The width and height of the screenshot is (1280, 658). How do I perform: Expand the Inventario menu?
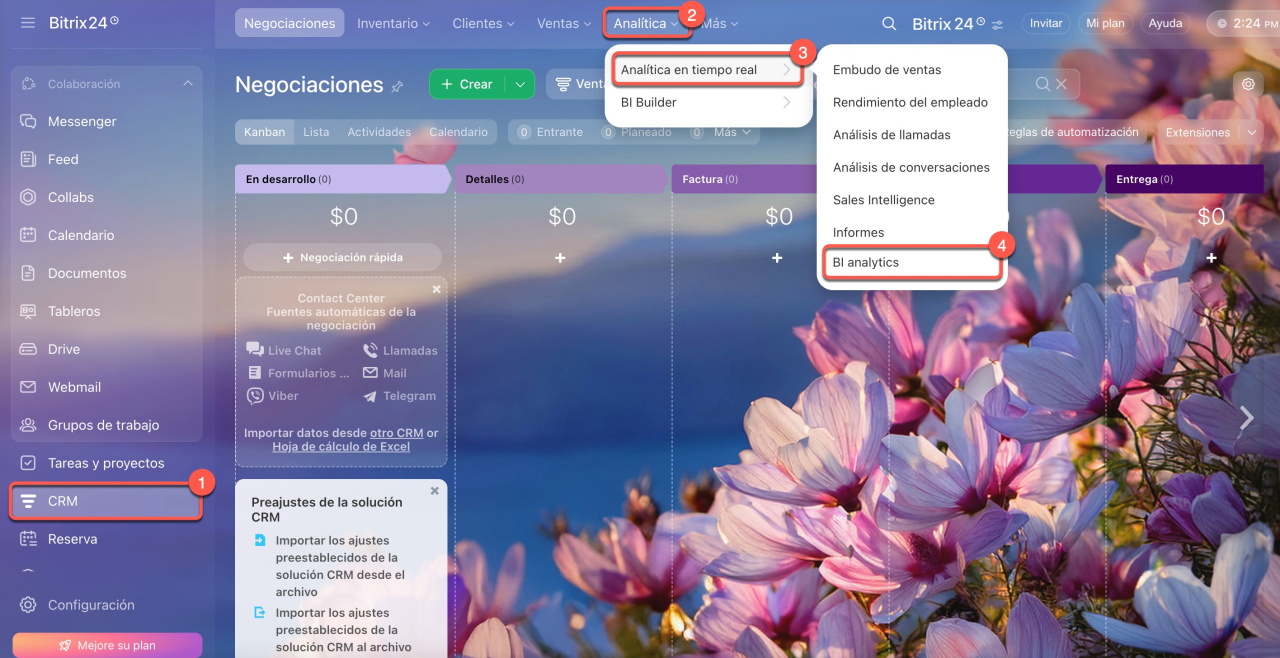click(393, 23)
